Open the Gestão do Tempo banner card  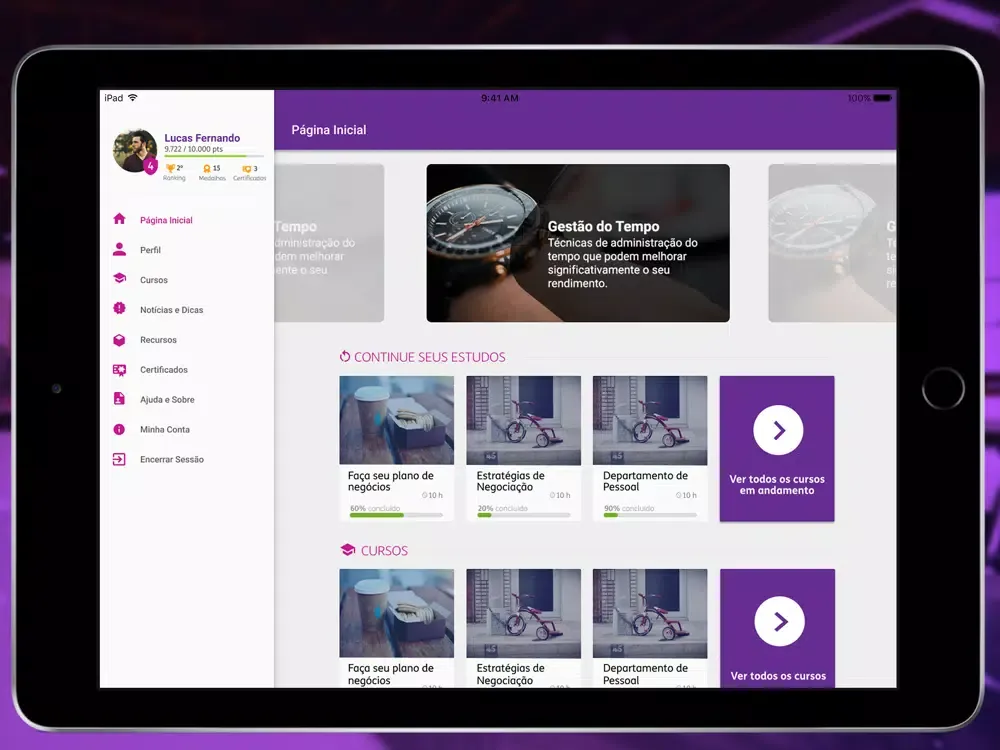[x=578, y=243]
